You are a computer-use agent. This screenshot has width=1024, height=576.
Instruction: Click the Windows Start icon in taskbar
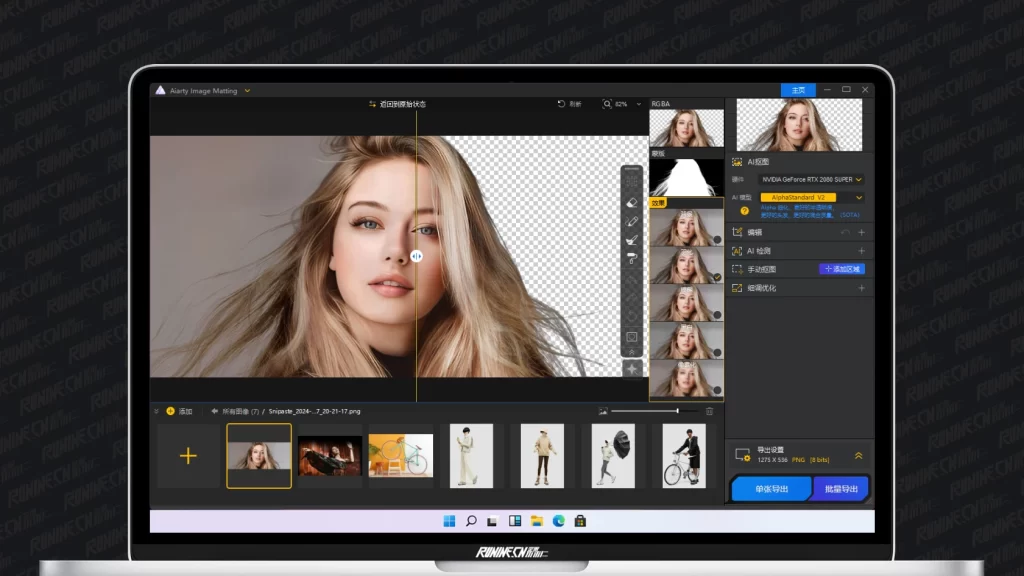click(x=449, y=521)
